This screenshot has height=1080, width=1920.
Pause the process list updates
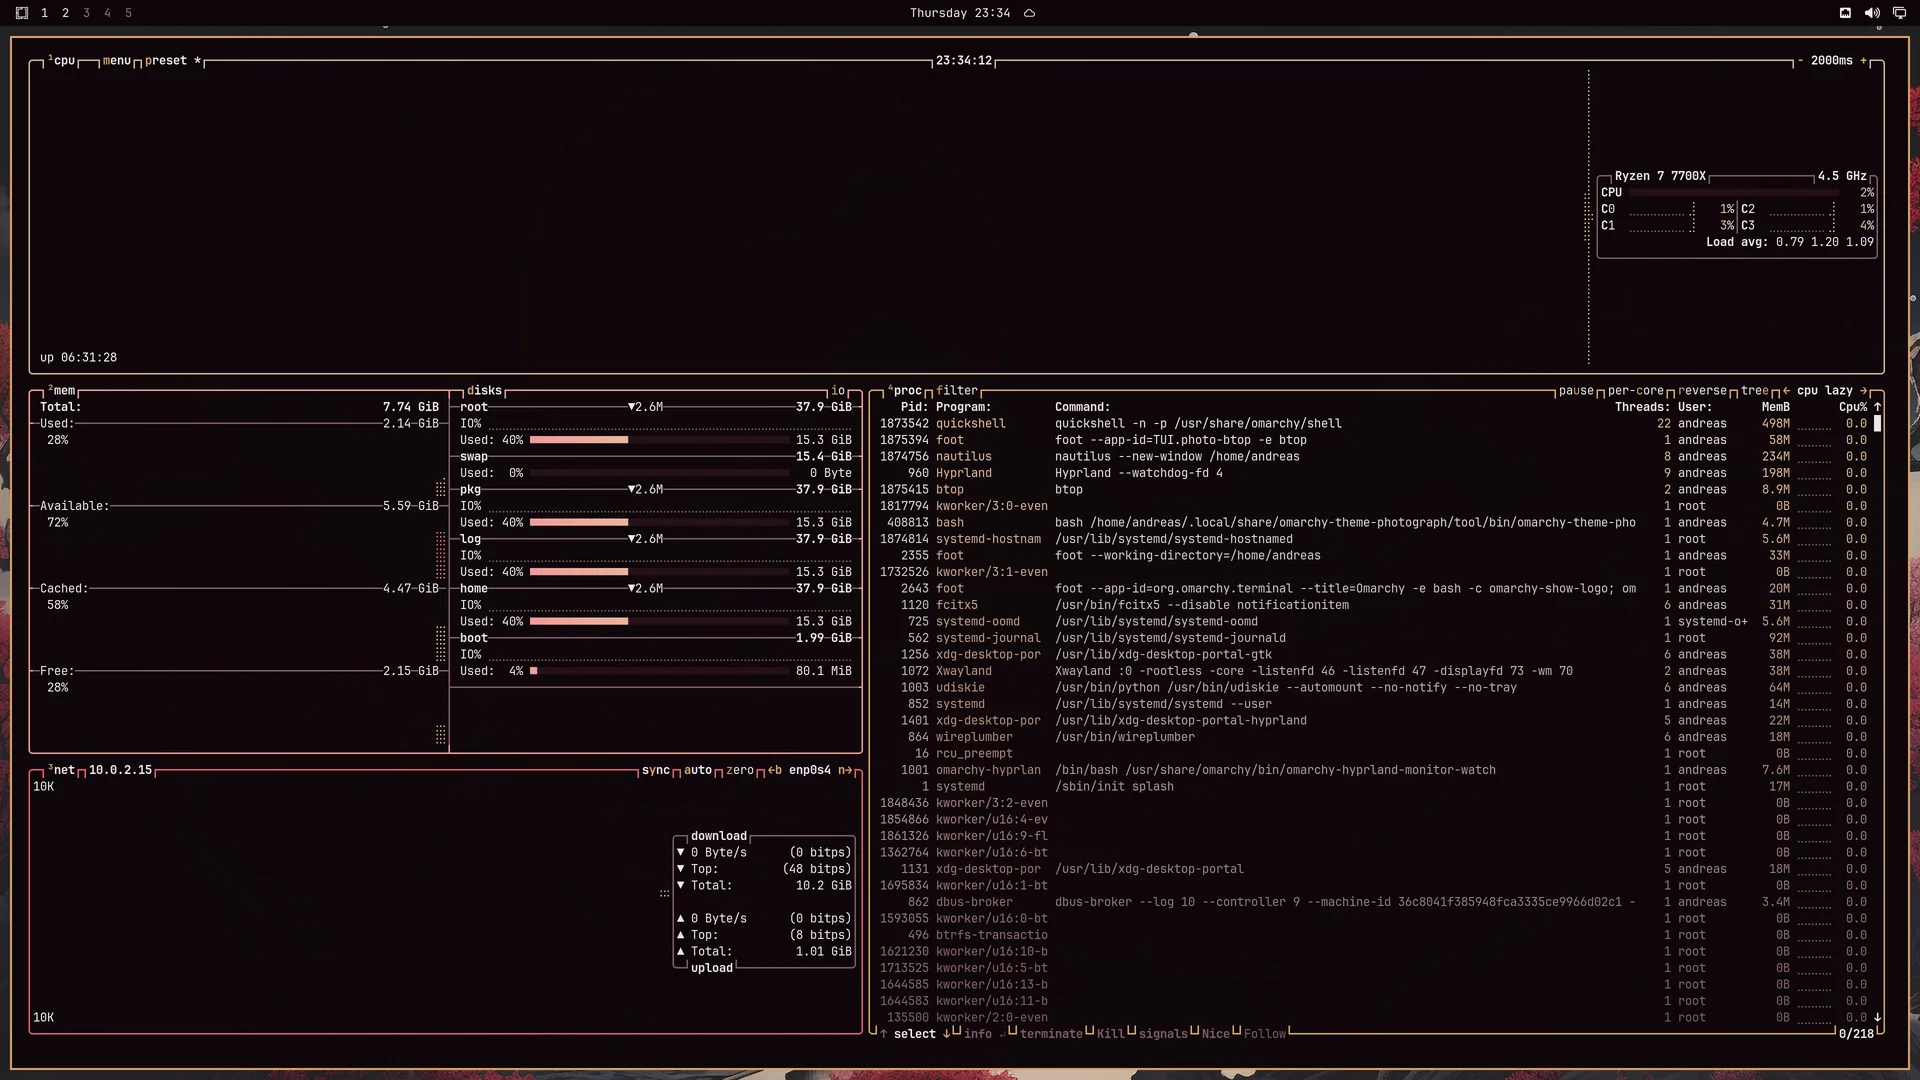click(x=1576, y=391)
